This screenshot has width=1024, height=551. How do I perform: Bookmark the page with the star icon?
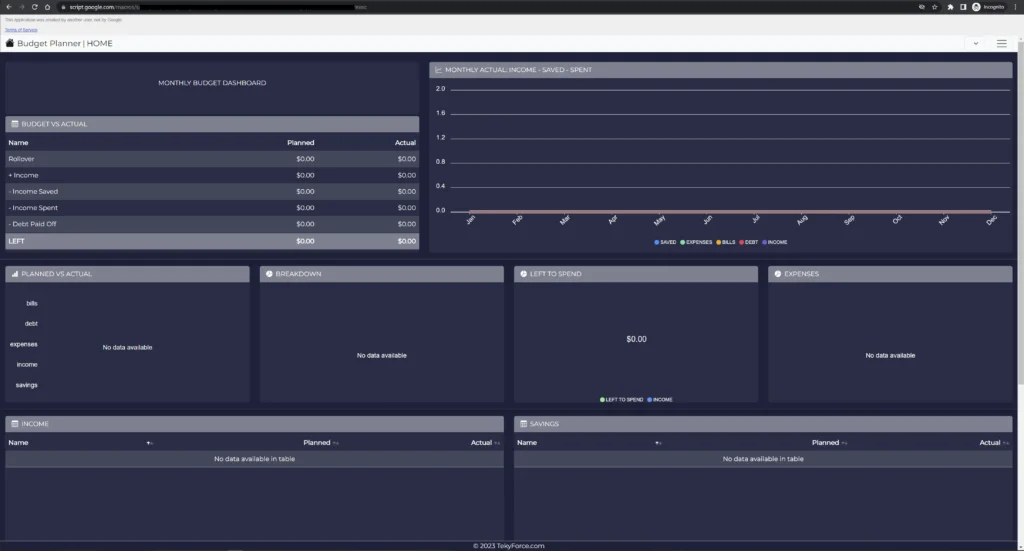pyautogui.click(x=934, y=6)
